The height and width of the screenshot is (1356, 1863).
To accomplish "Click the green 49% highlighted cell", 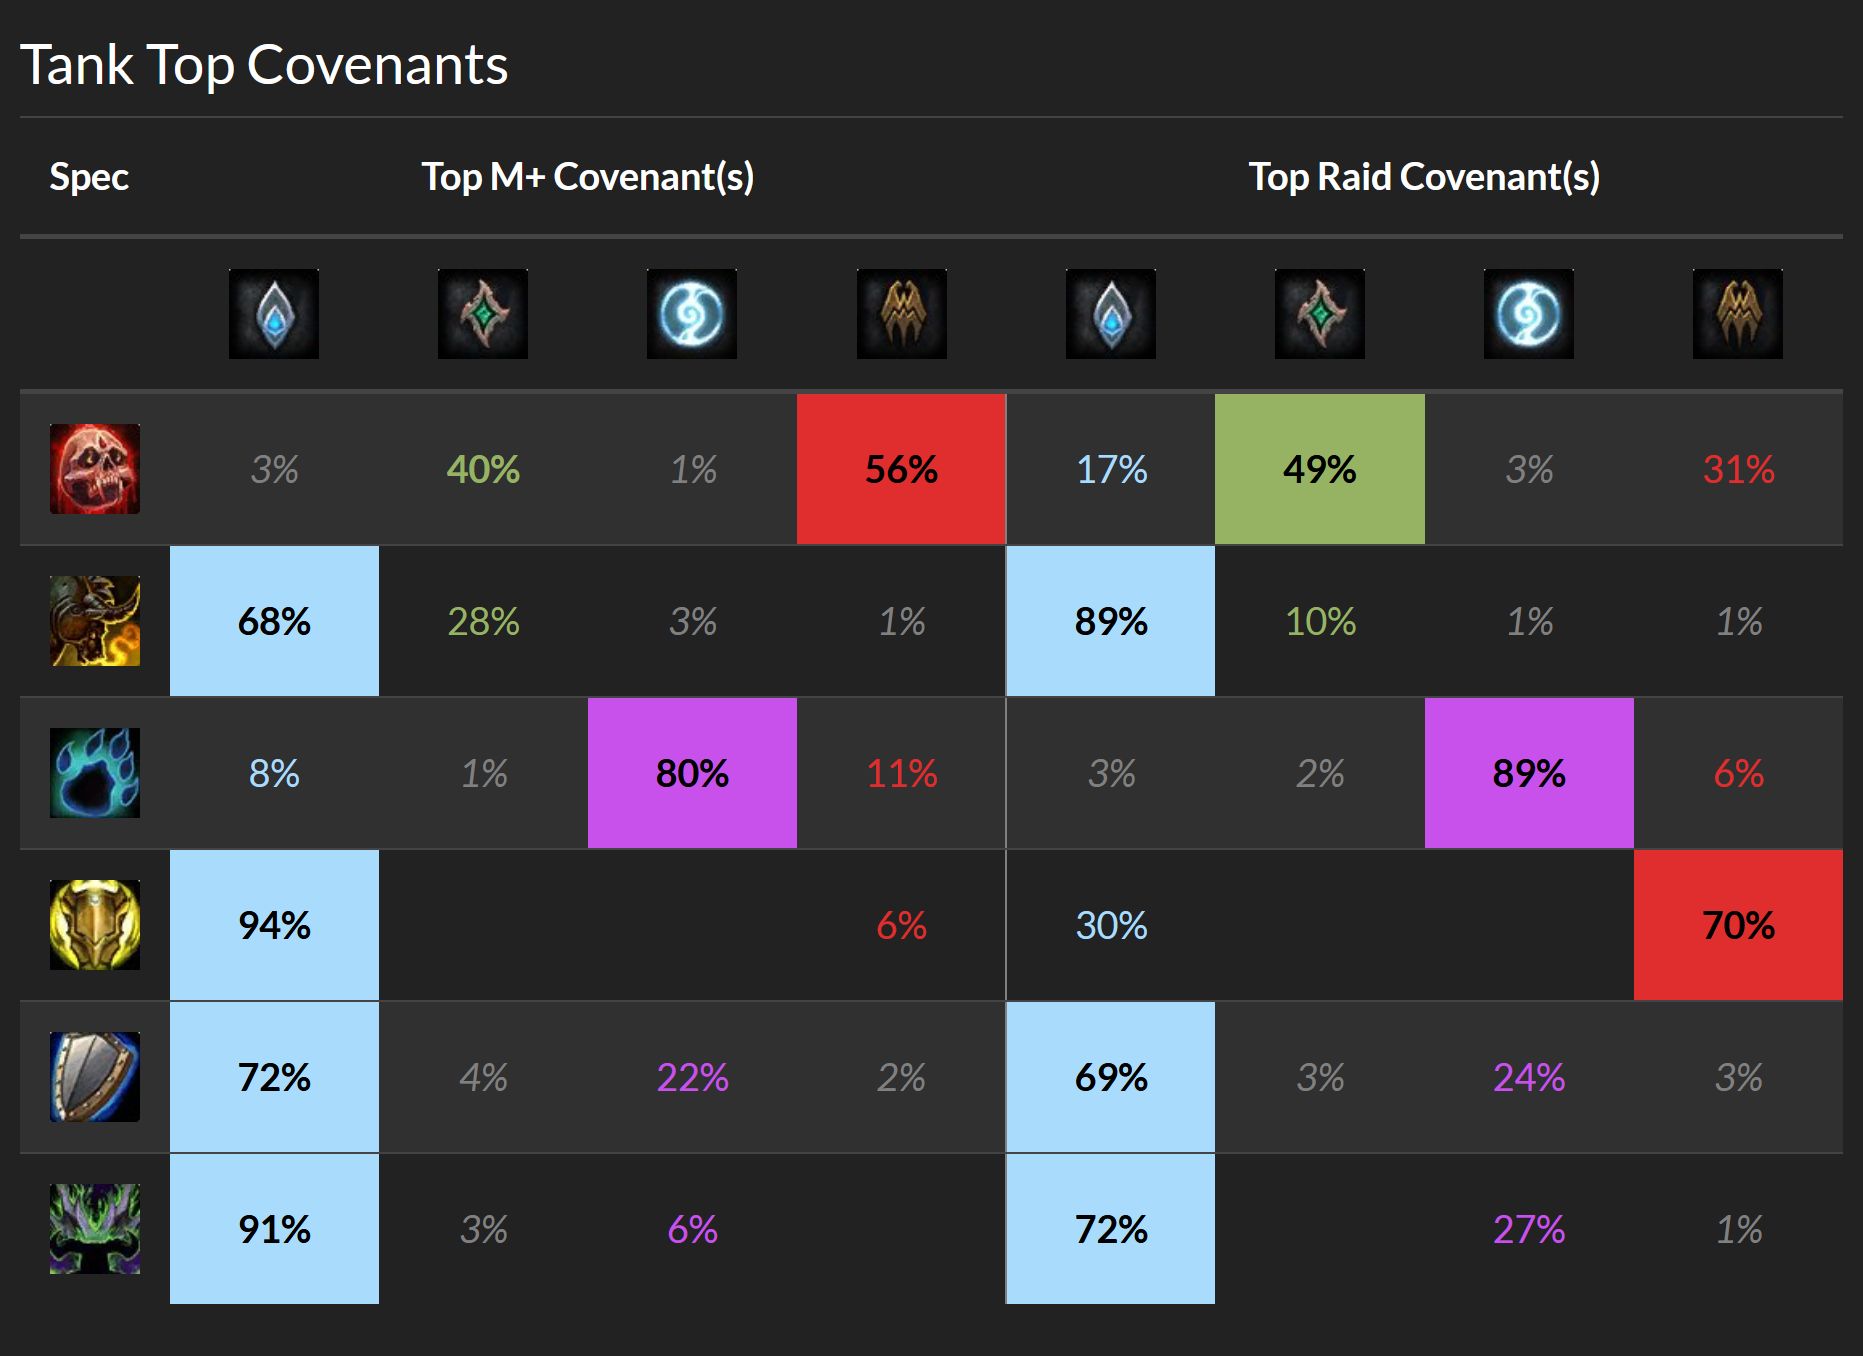I will 1320,469.
